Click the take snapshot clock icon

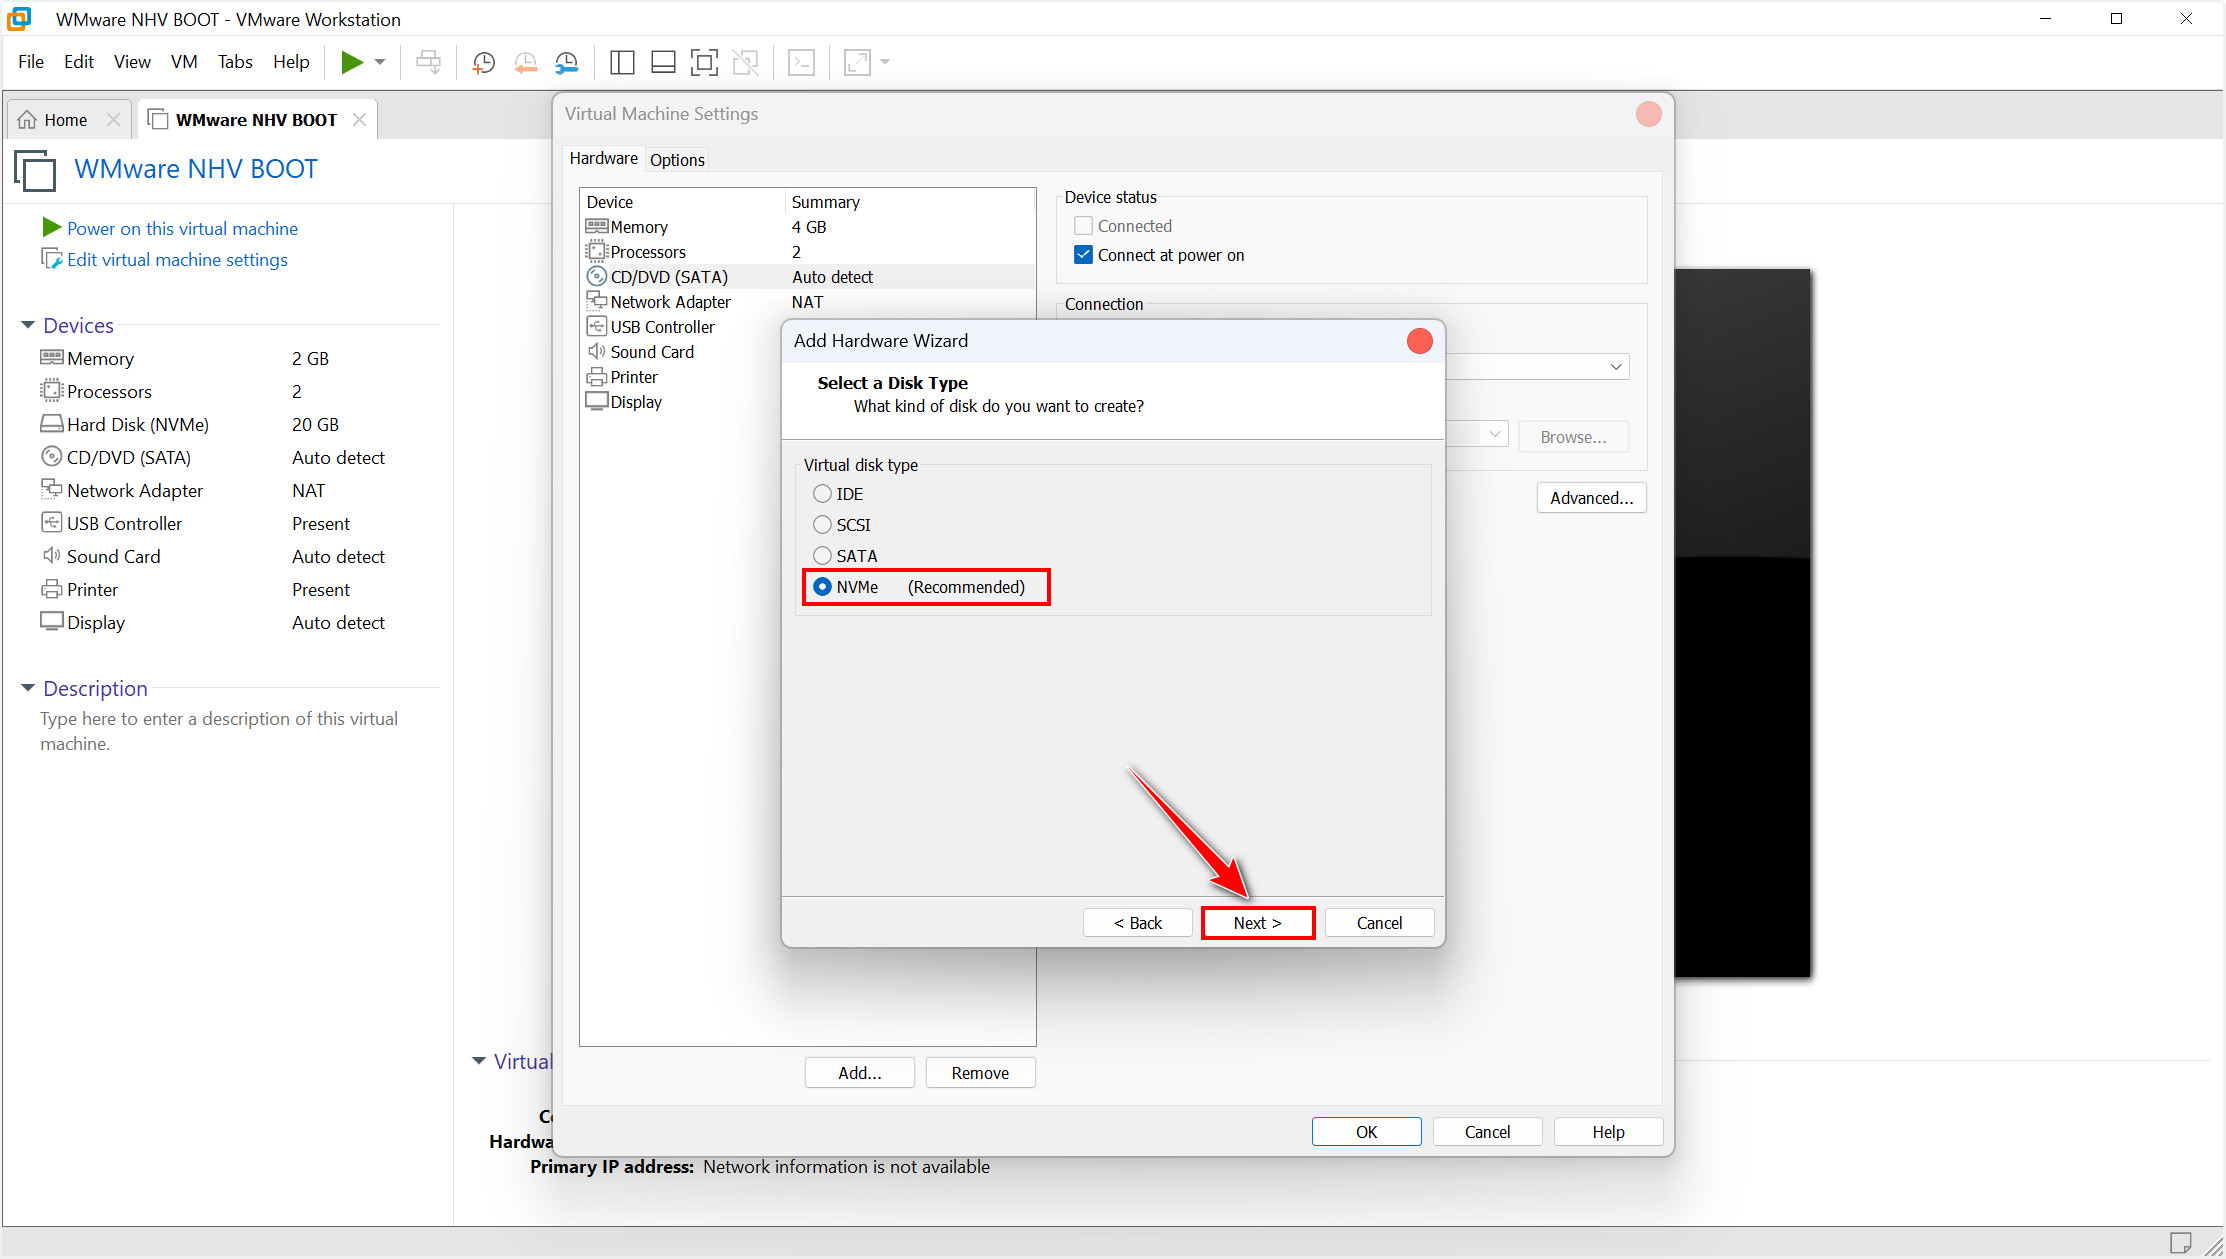(x=484, y=62)
